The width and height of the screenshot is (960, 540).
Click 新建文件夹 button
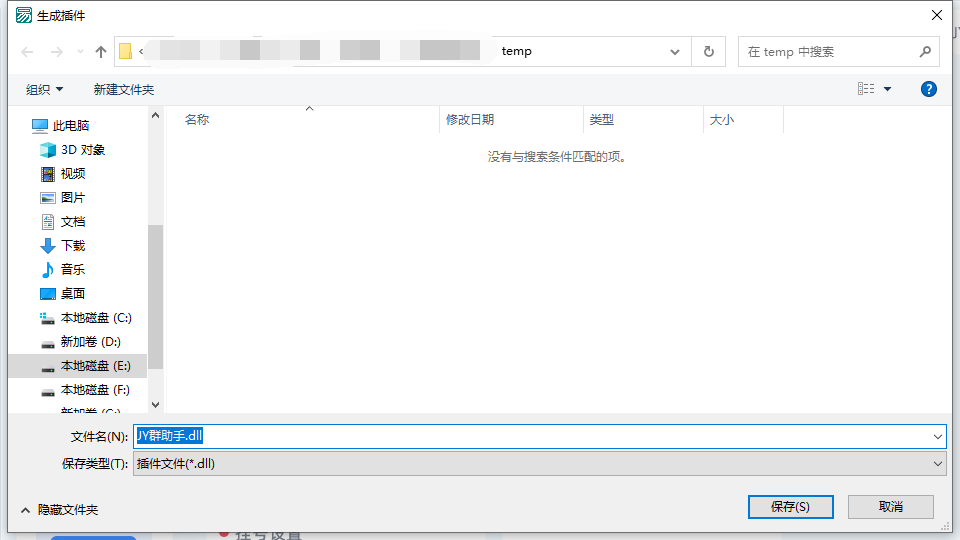[124, 89]
